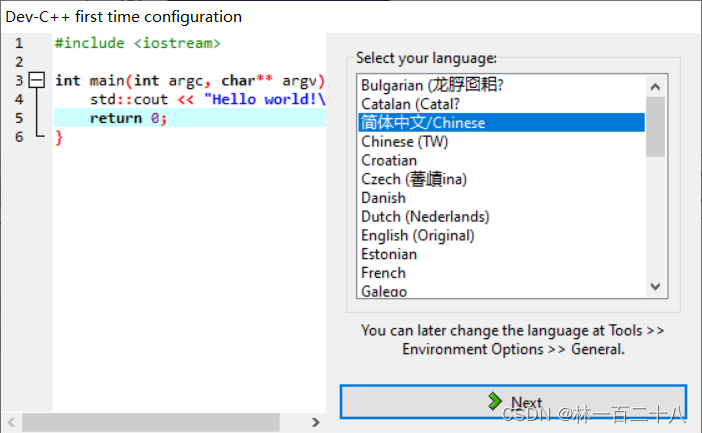Click the int main code line
The image size is (702, 433).
coord(190,81)
